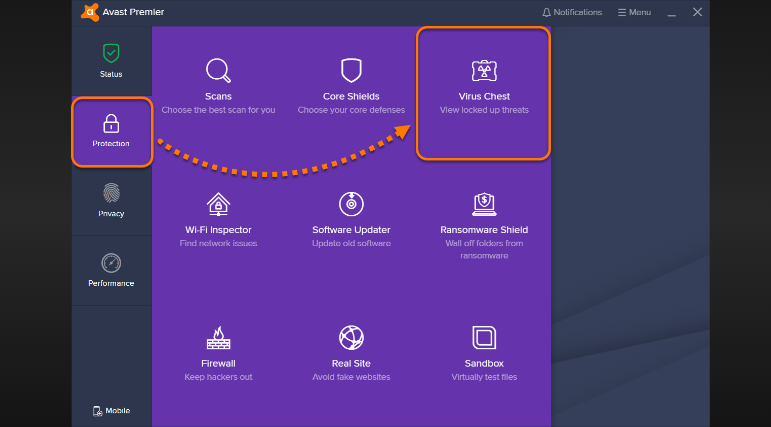Open the Firewall brick wall icon
The width and height of the screenshot is (771, 427).
pyautogui.click(x=218, y=337)
